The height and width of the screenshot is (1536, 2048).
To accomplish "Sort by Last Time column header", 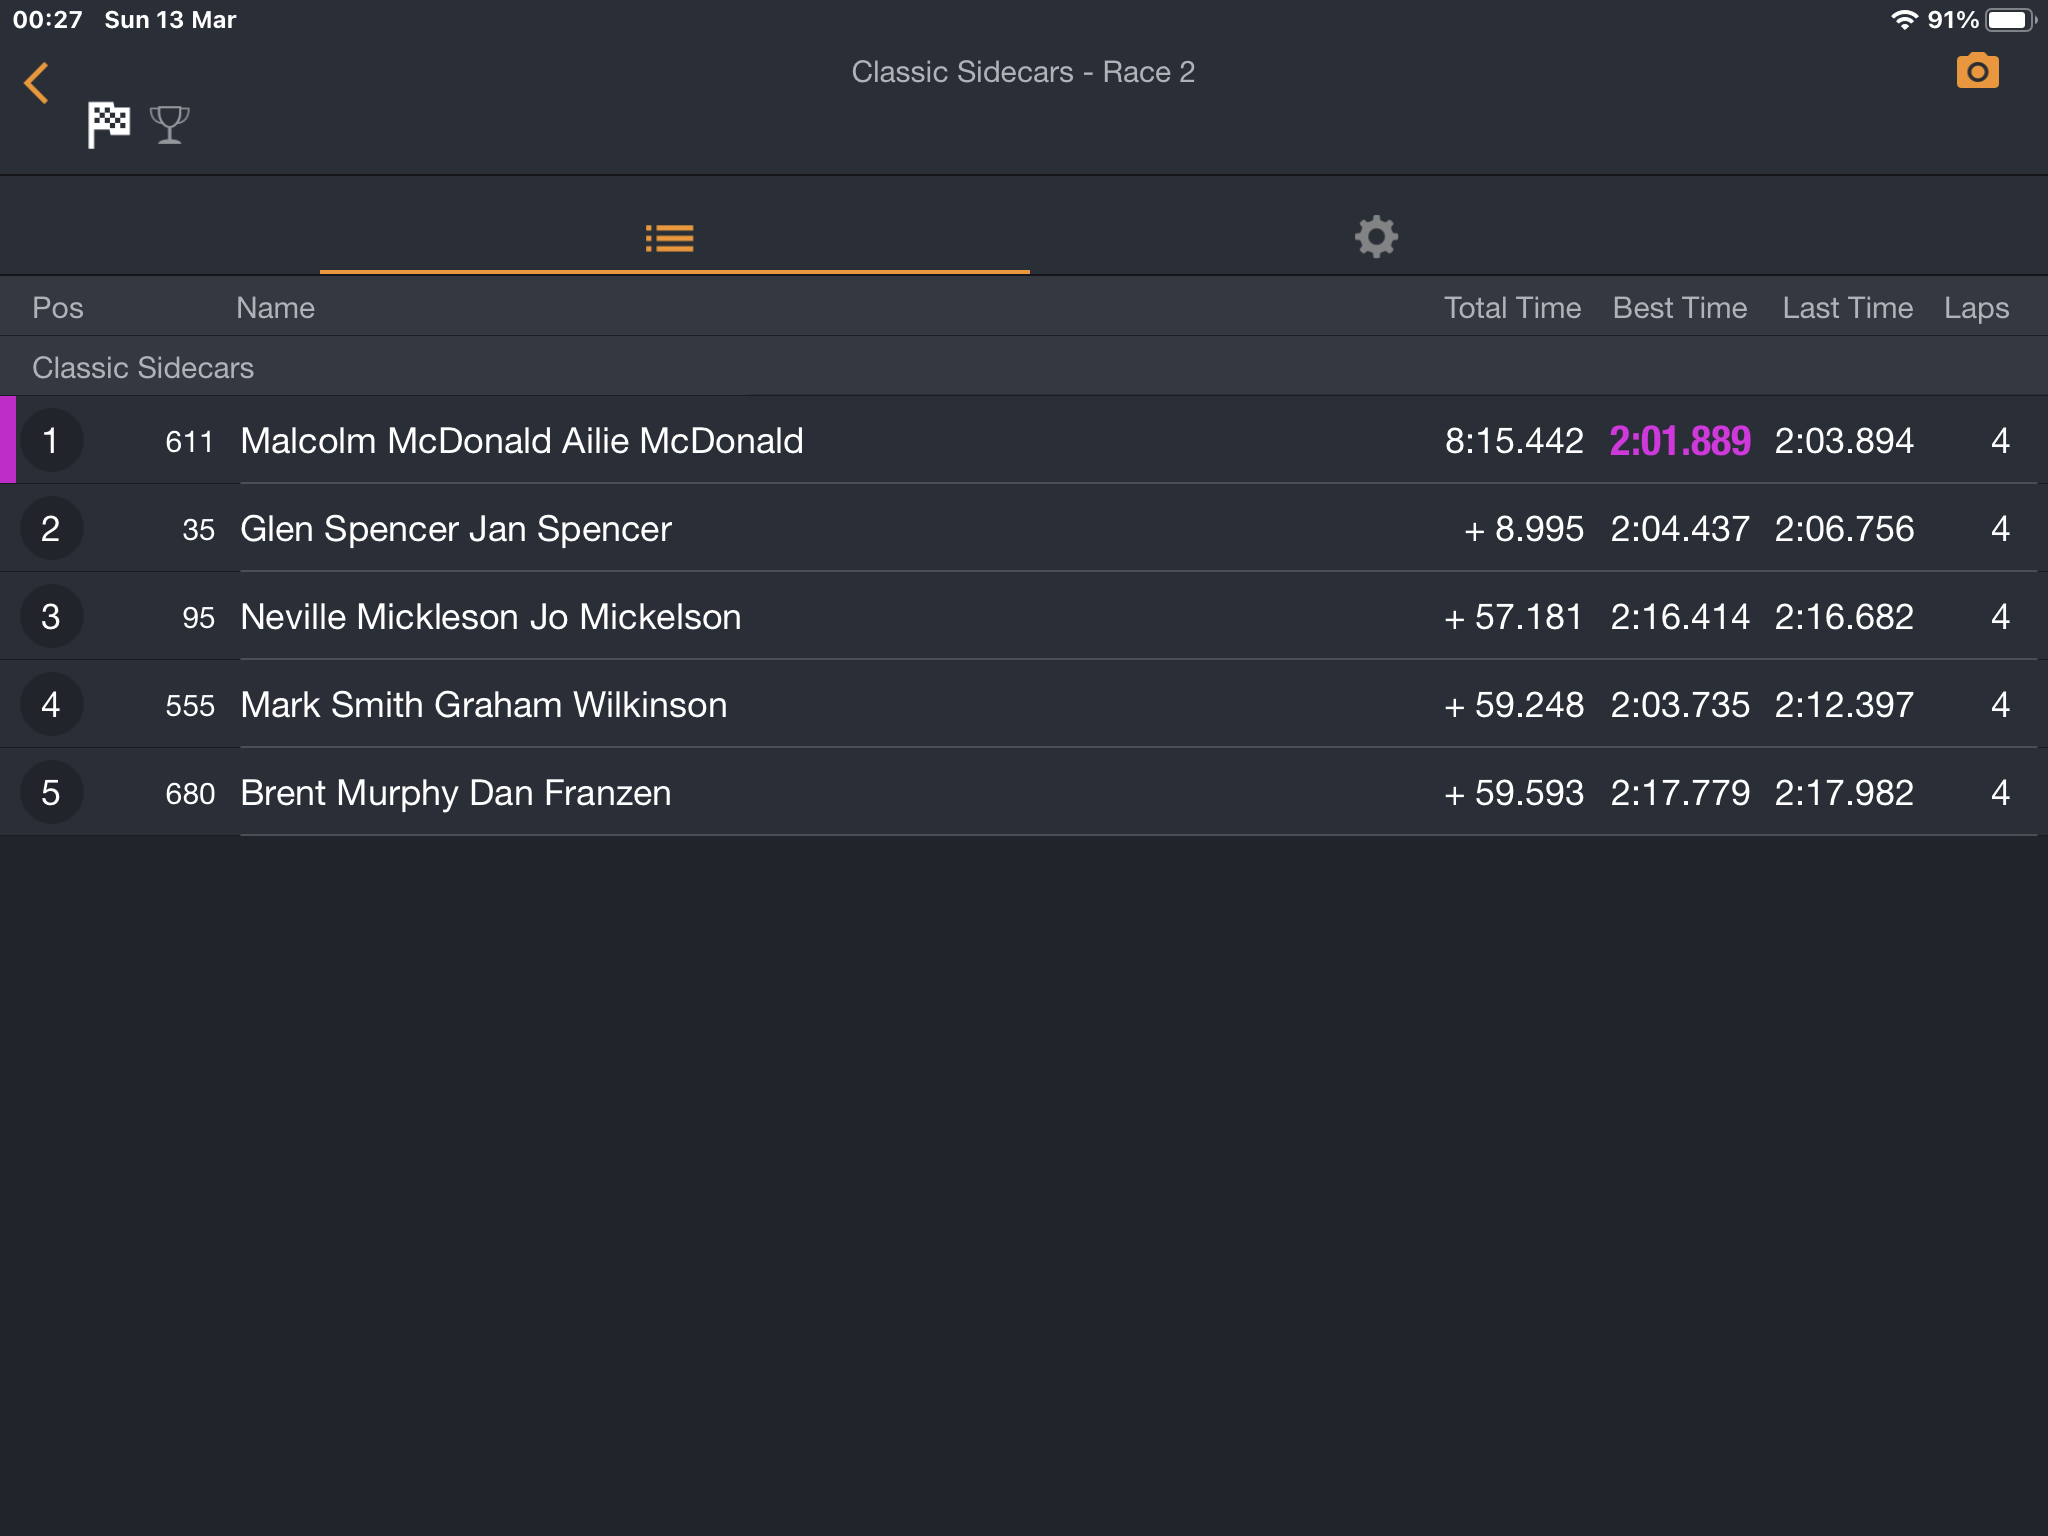I will coord(1847,308).
